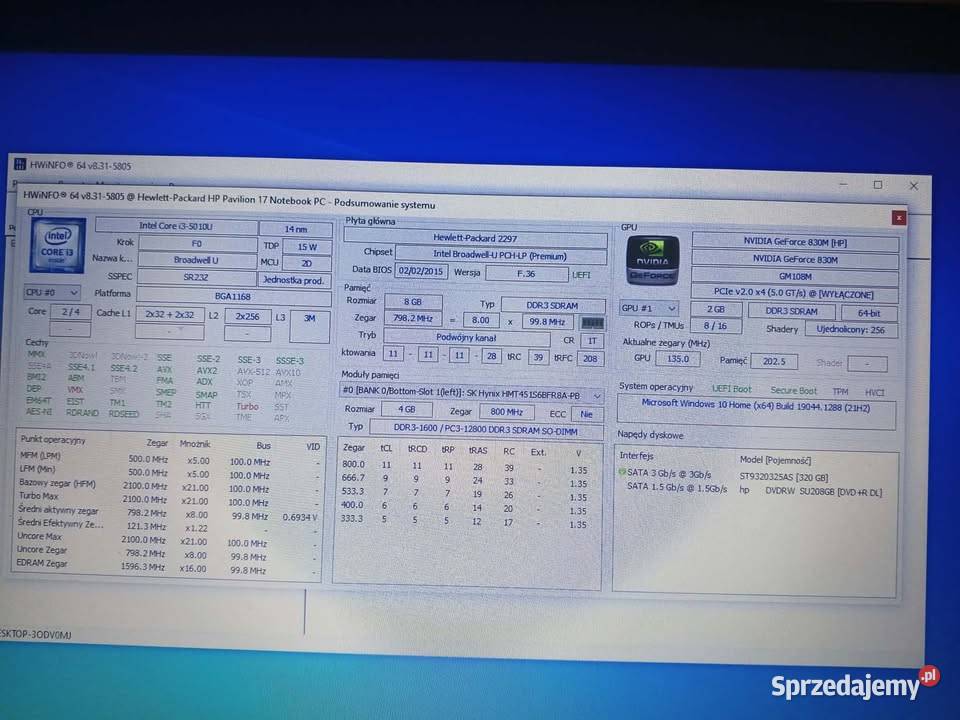Click the 2 GB video memory field
This screenshot has width=960, height=720.
tap(716, 309)
